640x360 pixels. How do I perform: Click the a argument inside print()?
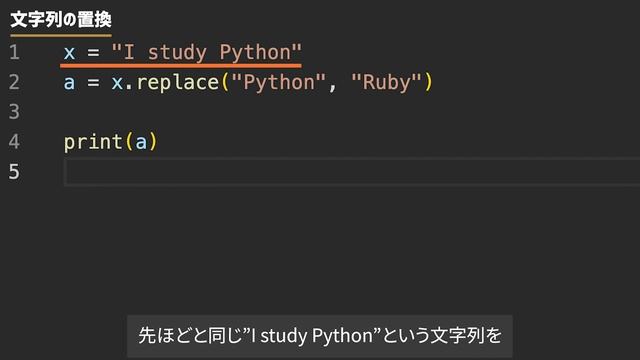click(x=141, y=143)
